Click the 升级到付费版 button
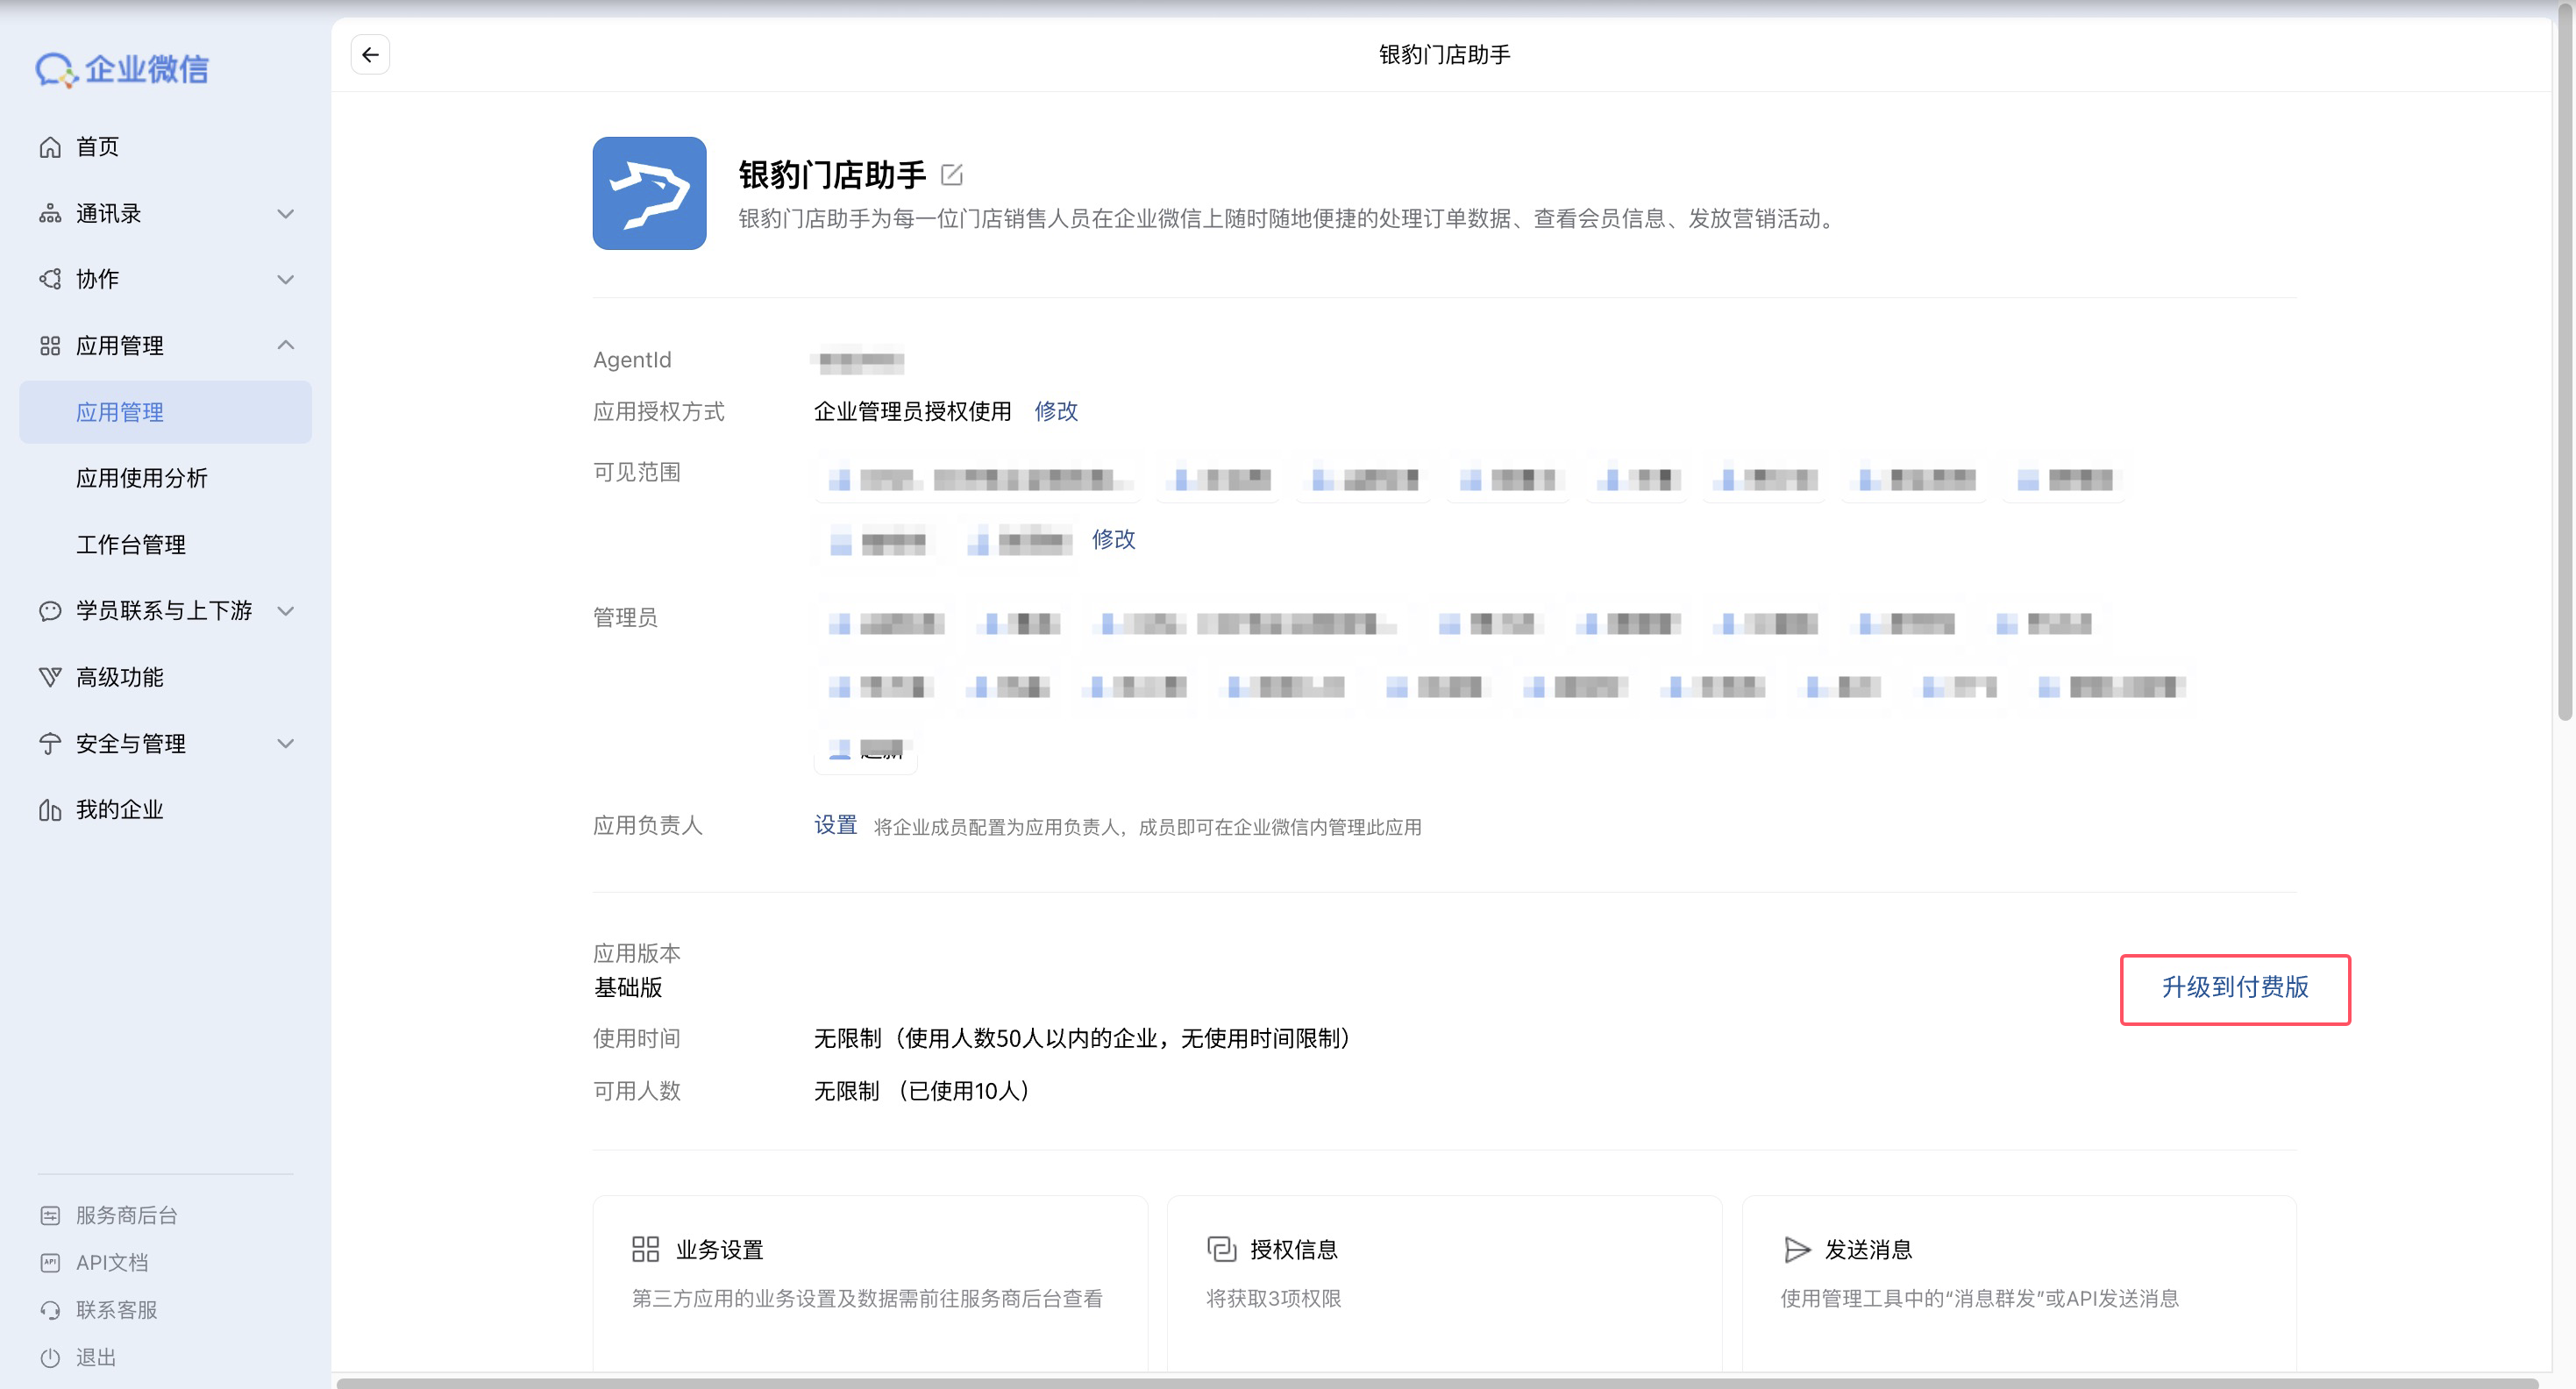 pyautogui.click(x=2235, y=988)
